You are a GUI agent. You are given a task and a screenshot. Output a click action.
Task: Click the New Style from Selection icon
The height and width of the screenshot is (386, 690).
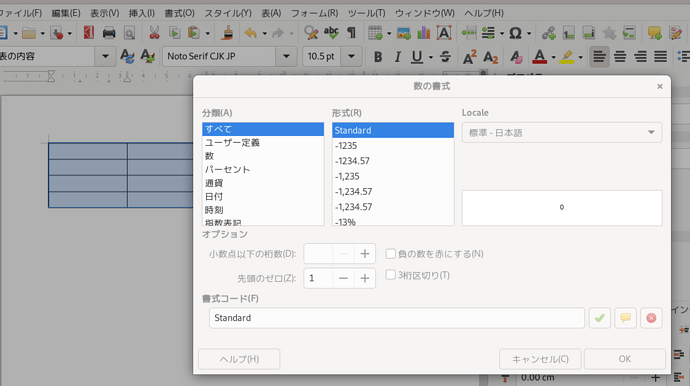[x=147, y=56]
